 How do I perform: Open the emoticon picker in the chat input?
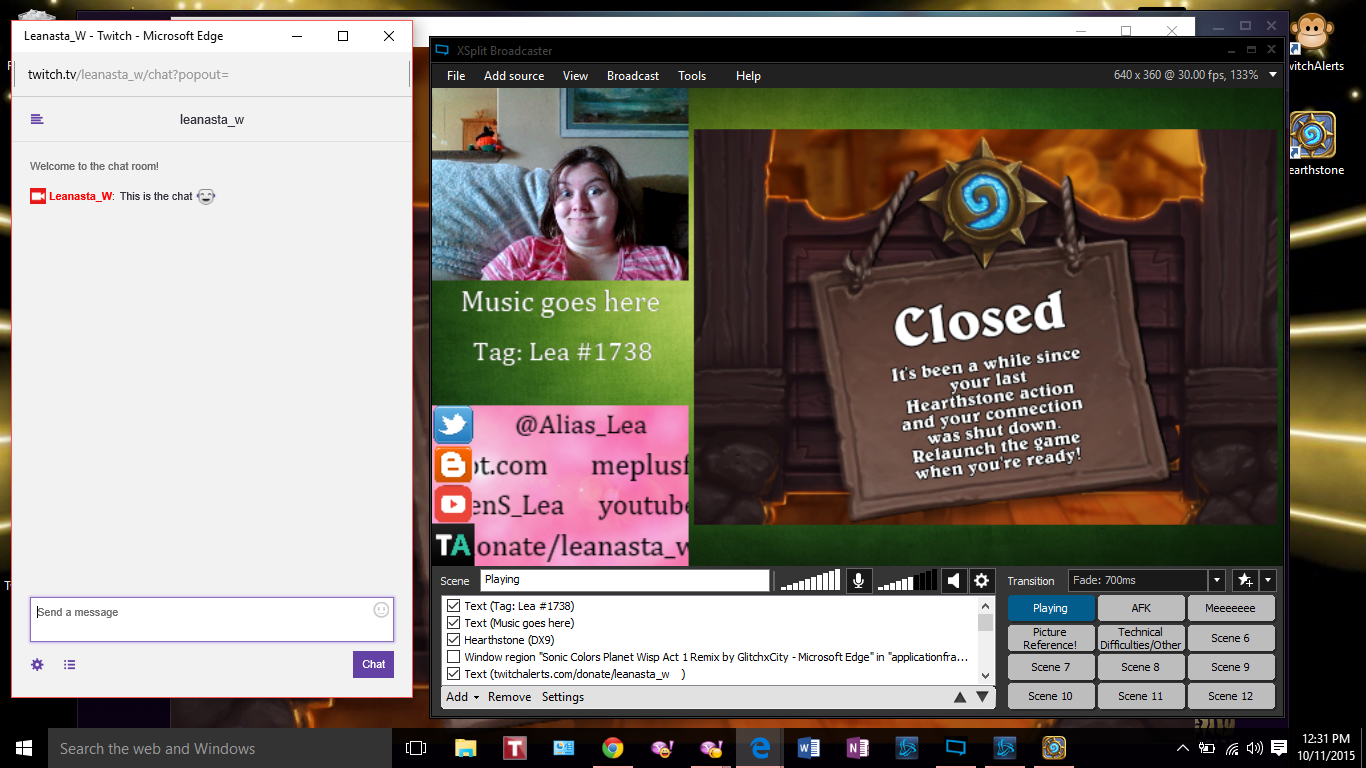pos(379,611)
